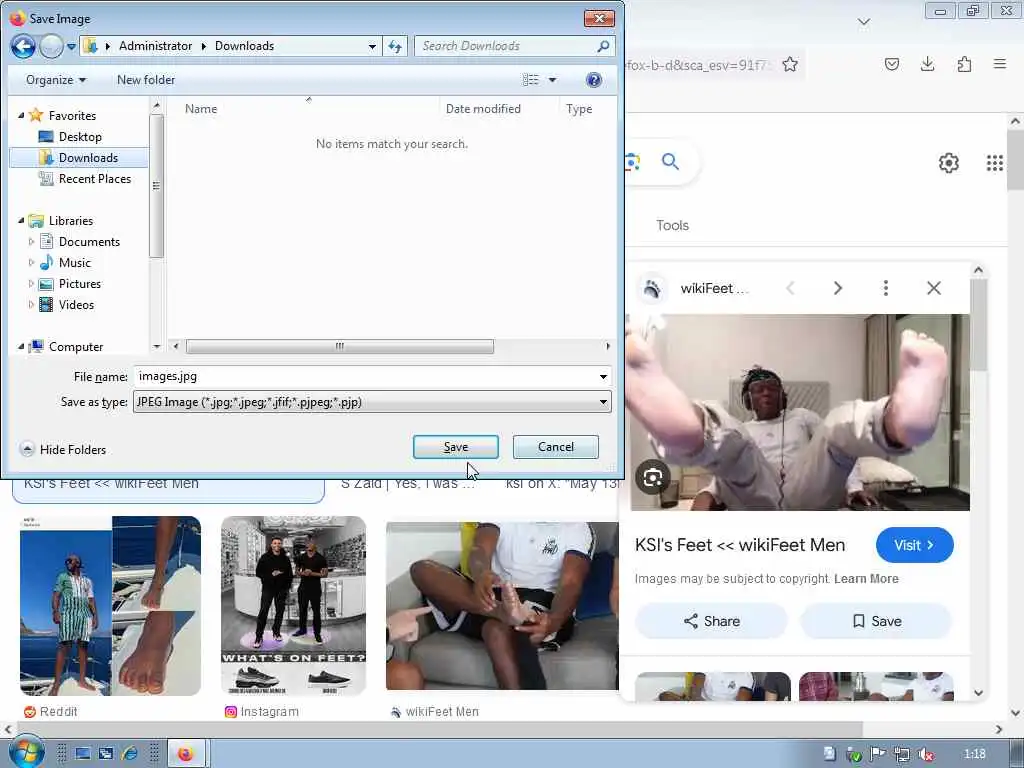Open the view options dropdown arrow

pyautogui.click(x=552, y=80)
